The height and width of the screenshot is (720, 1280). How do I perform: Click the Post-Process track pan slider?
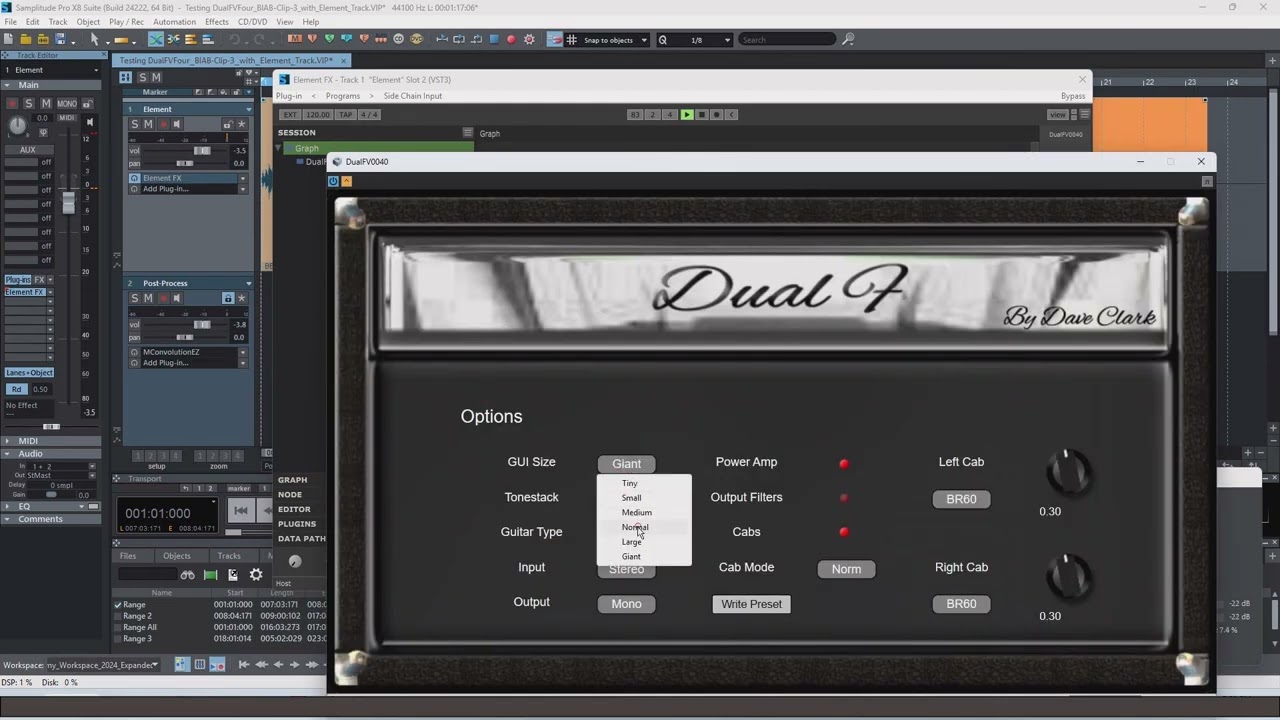point(185,337)
